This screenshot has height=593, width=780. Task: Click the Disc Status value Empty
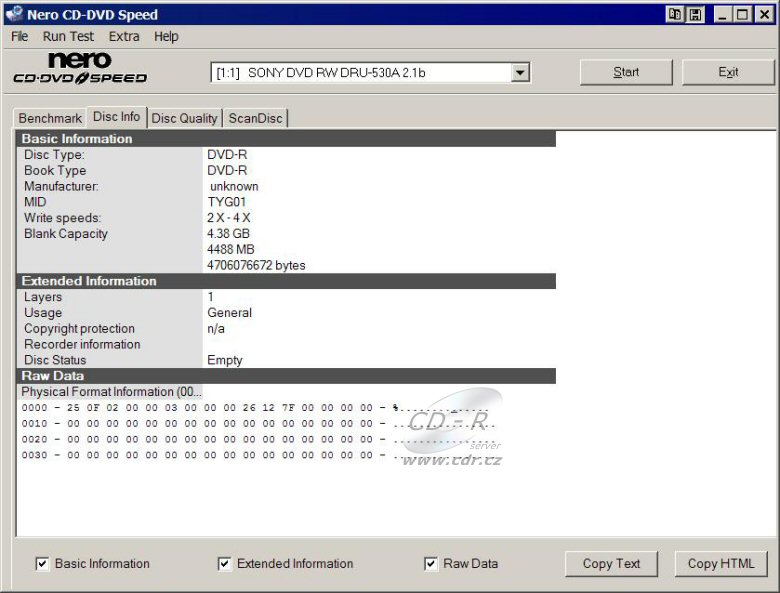pos(225,360)
